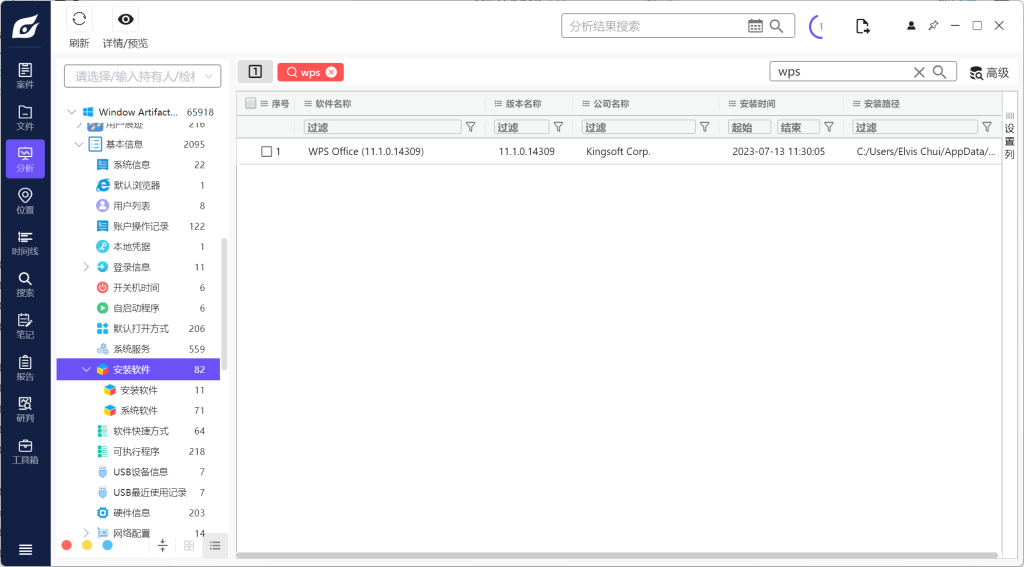The width and height of the screenshot is (1024, 567).
Task: Open the 工具箱 toolbox sidebar icon
Action: point(25,451)
